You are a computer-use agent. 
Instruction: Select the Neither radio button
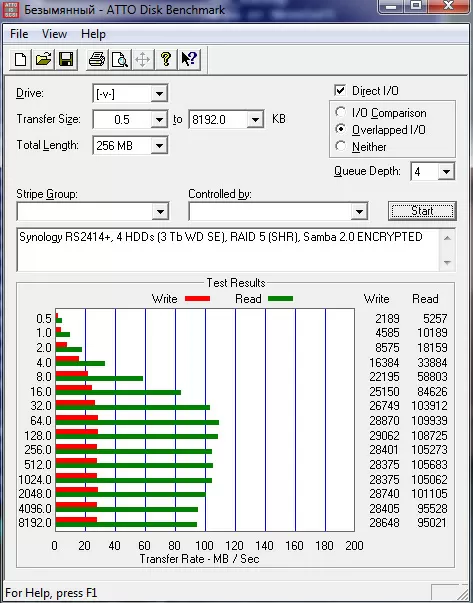(340, 146)
